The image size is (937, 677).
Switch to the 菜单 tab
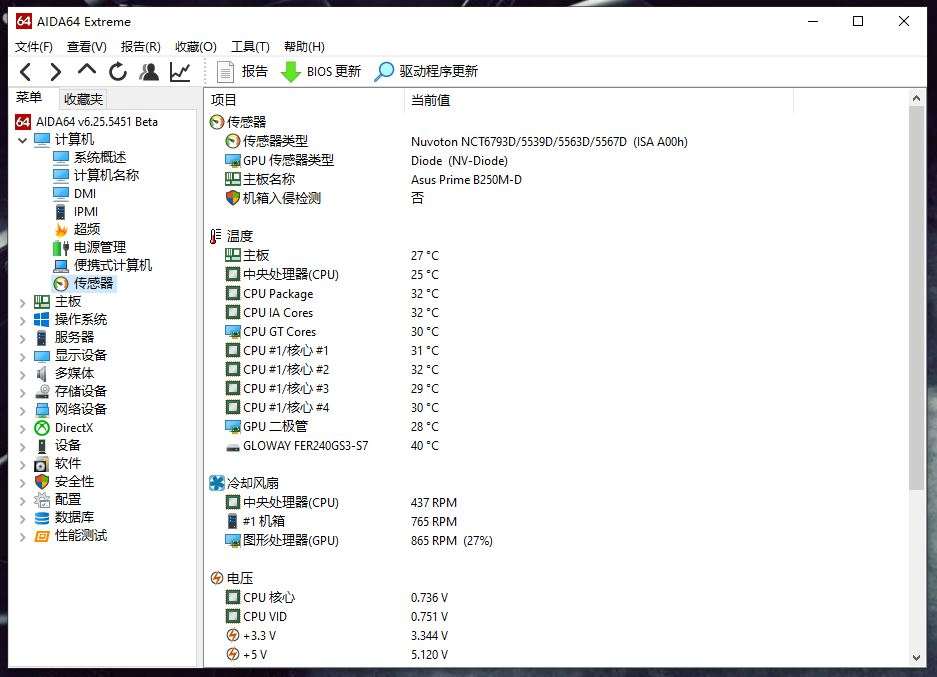click(x=29, y=97)
